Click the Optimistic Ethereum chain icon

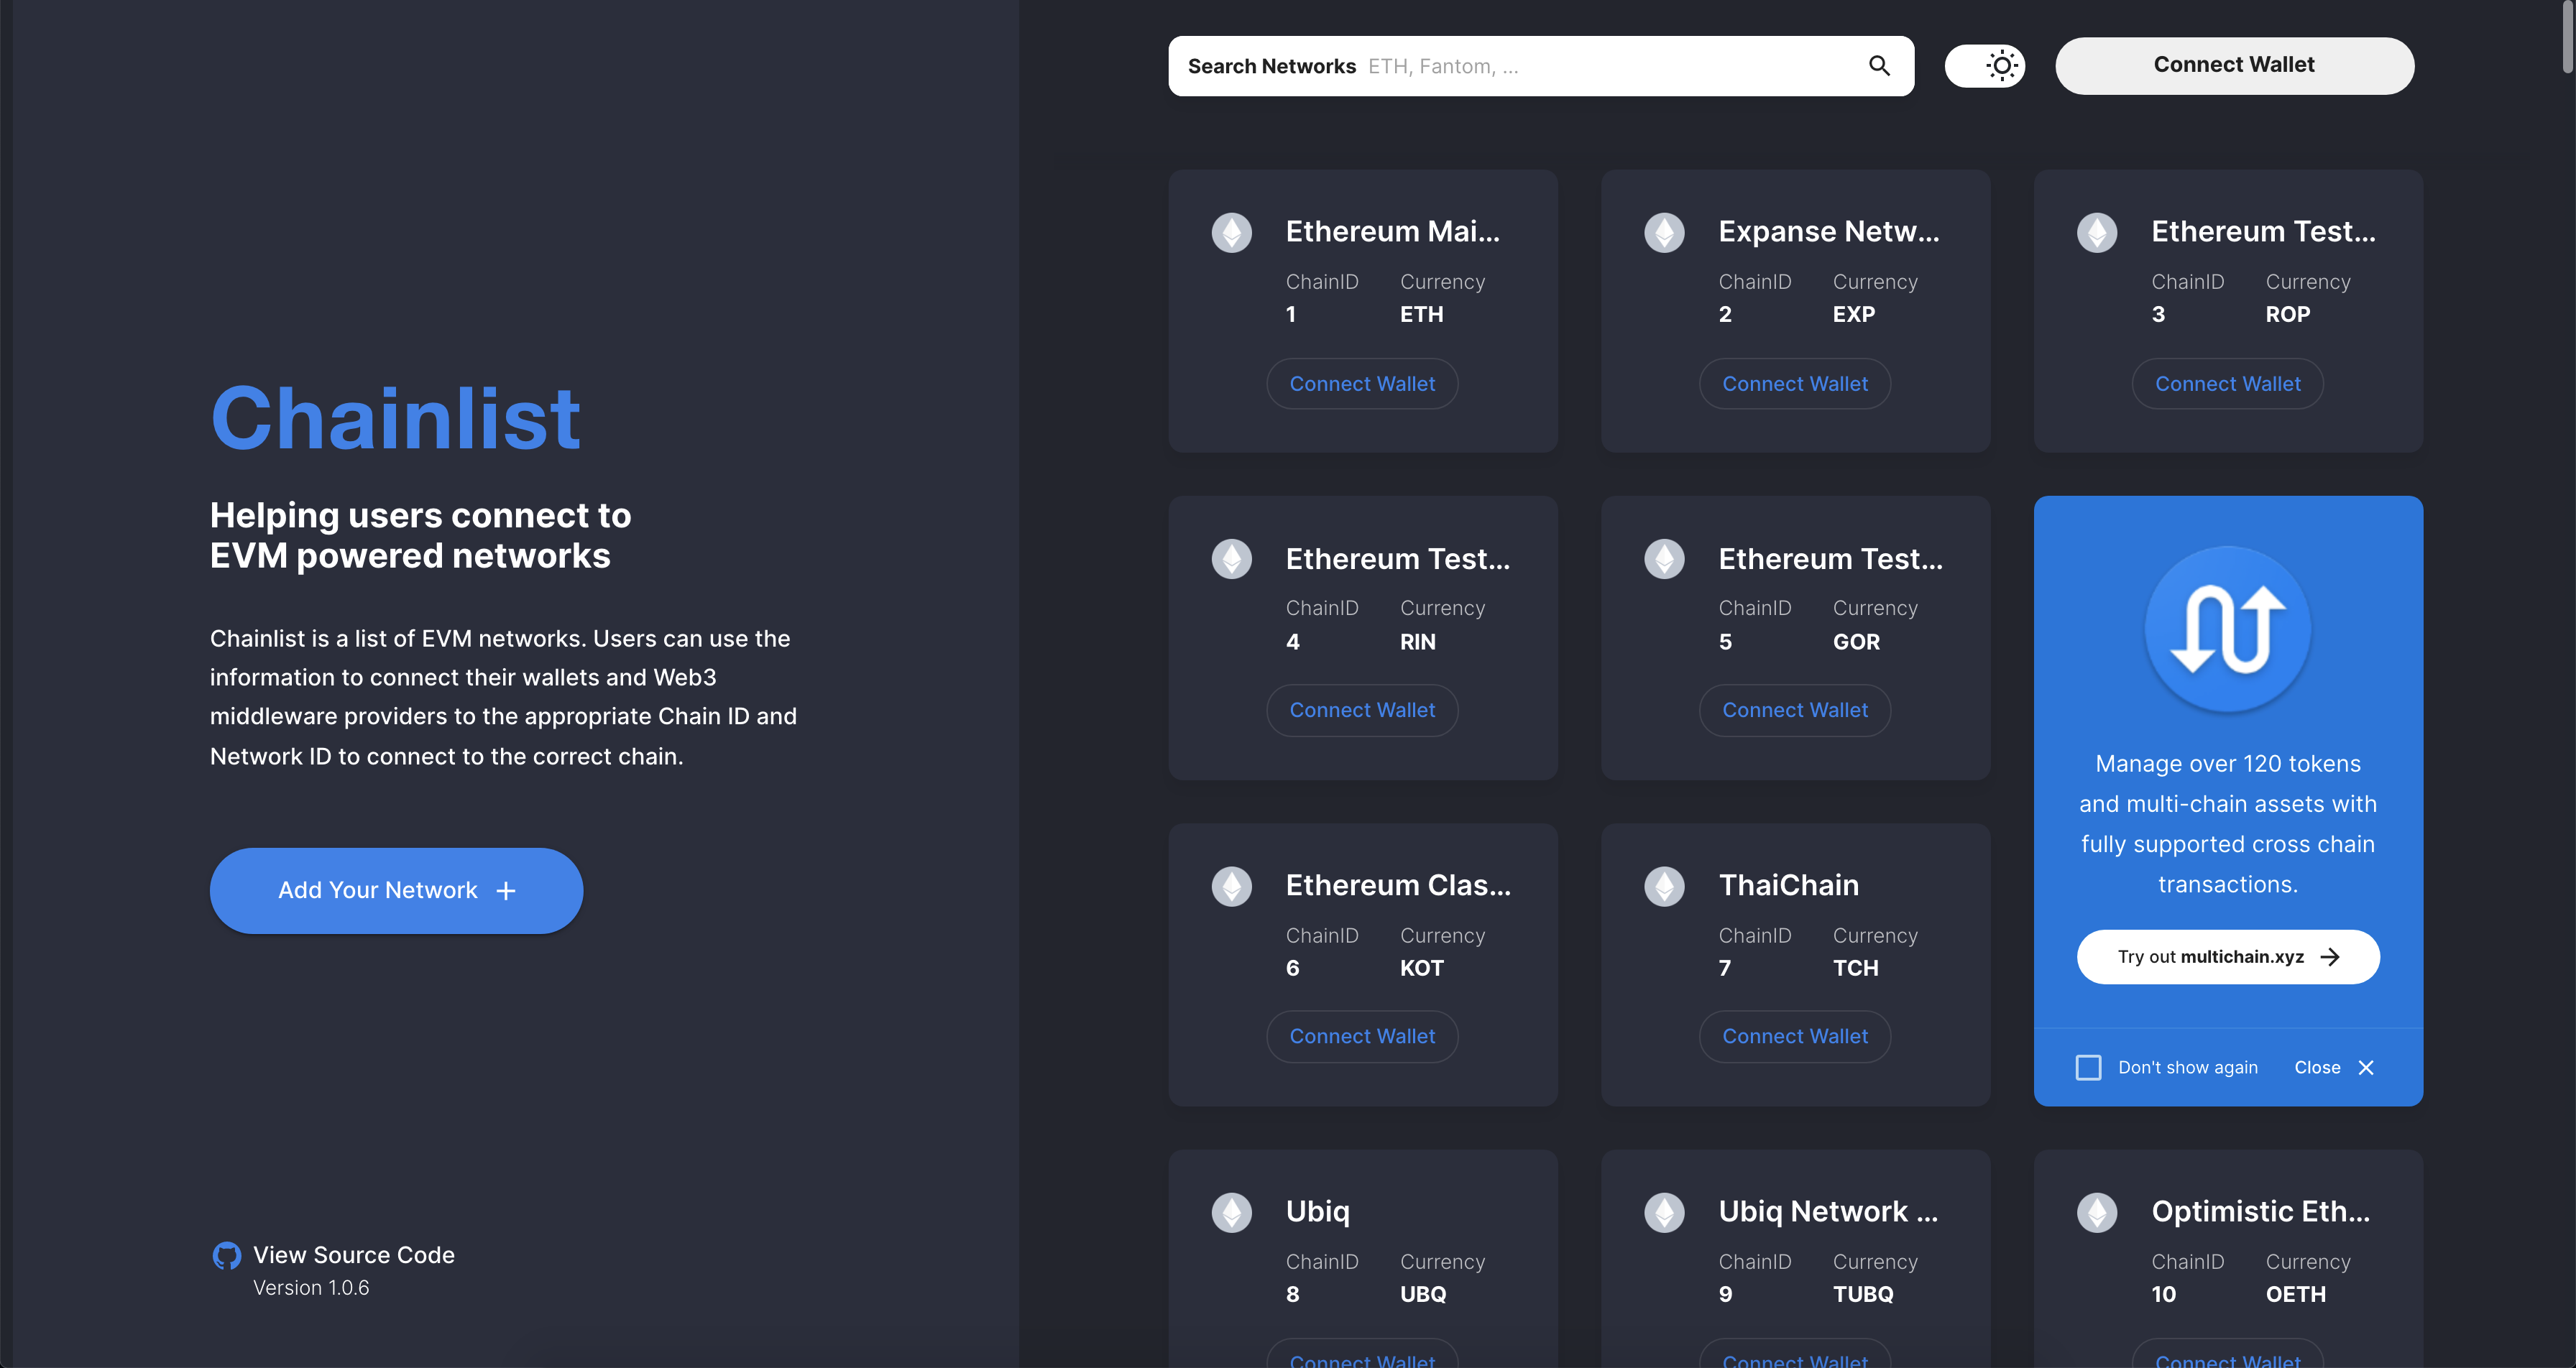point(2097,1212)
